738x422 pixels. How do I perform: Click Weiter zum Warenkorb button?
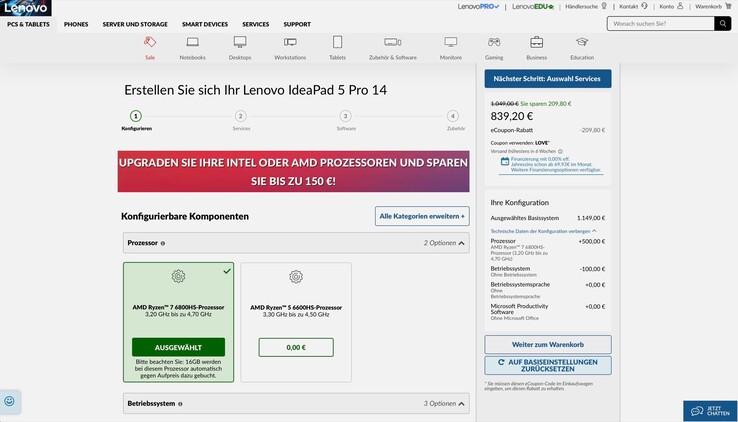[548, 344]
